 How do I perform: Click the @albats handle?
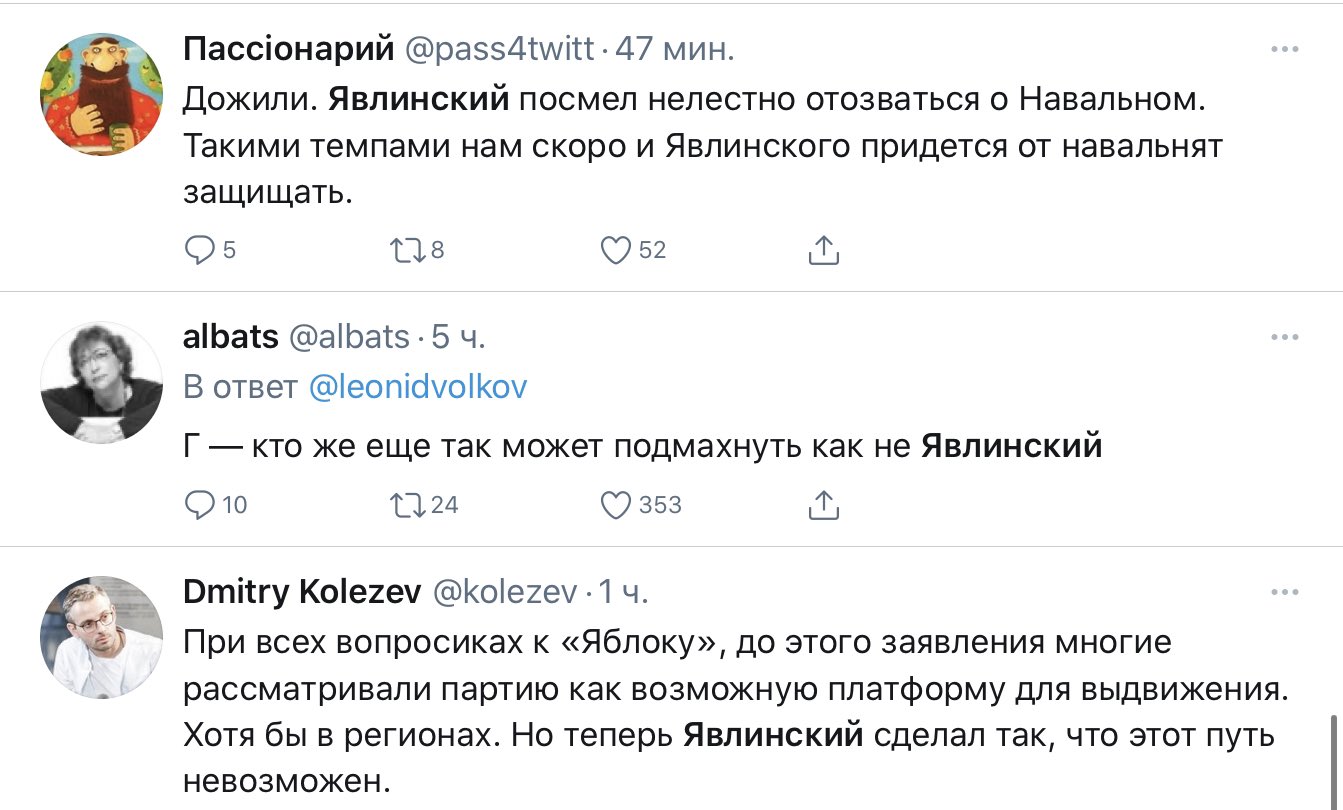(x=349, y=338)
